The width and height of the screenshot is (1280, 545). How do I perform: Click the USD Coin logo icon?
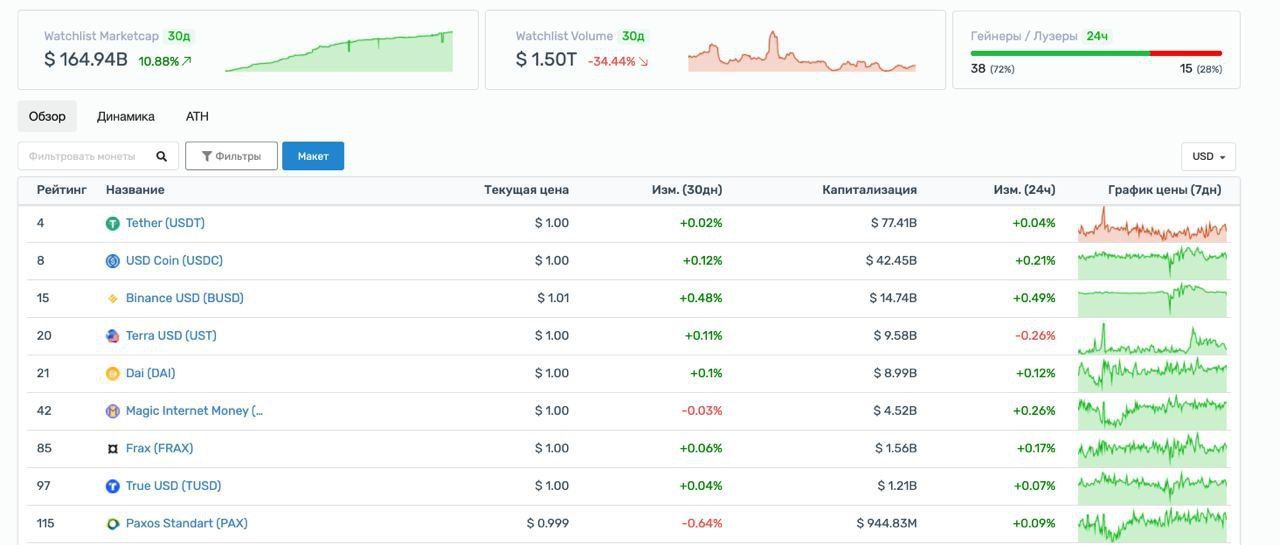[x=113, y=261]
